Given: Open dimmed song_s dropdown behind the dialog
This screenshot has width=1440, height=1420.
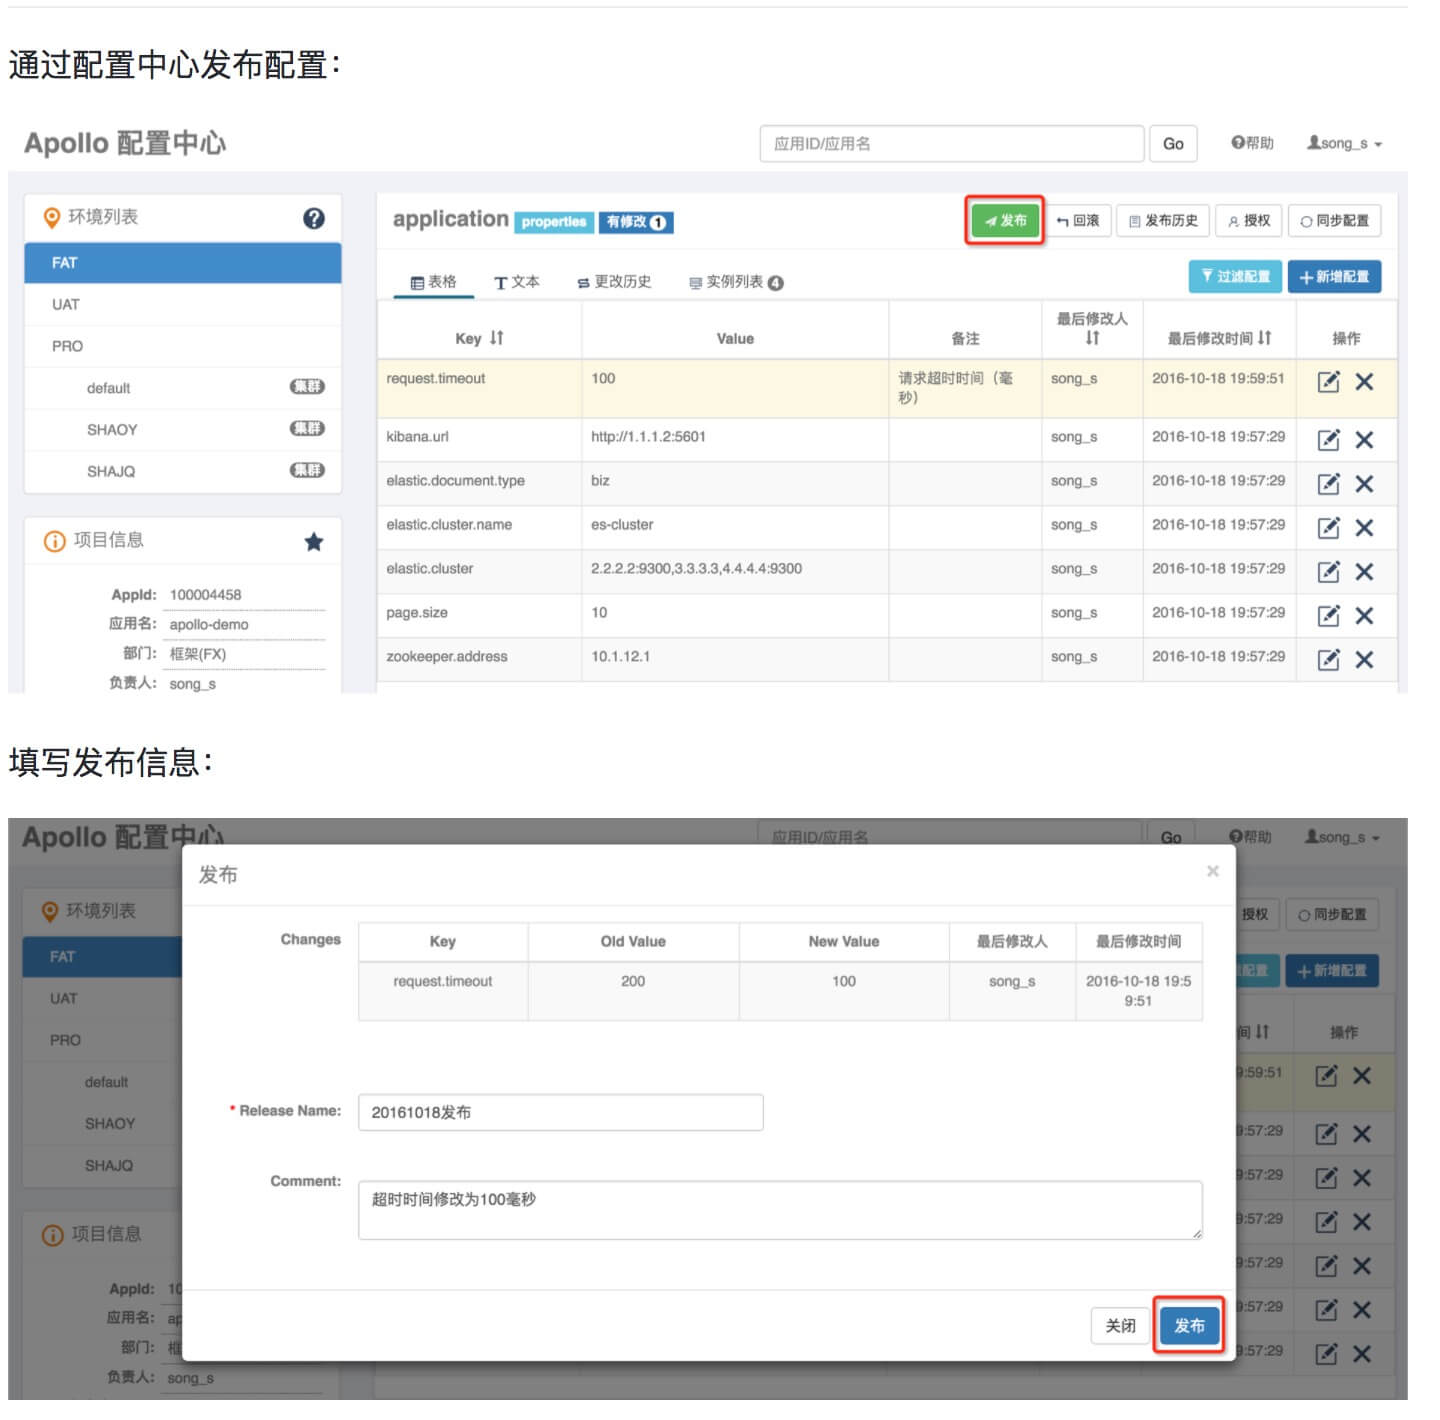Looking at the screenshot, I should (x=1343, y=837).
